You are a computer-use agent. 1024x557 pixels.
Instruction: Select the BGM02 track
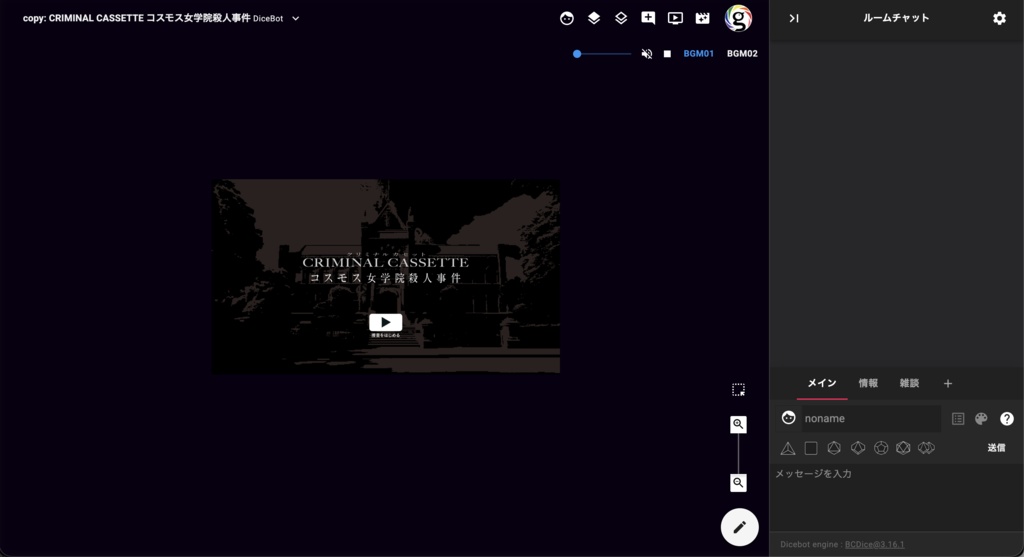tap(742, 54)
